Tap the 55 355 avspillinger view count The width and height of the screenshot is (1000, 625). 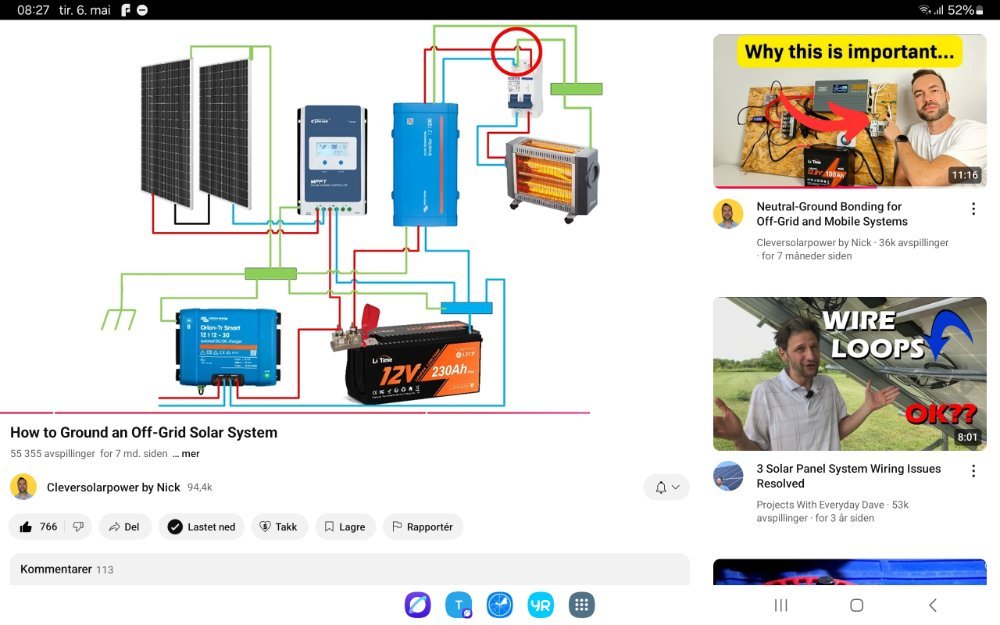(x=53, y=453)
